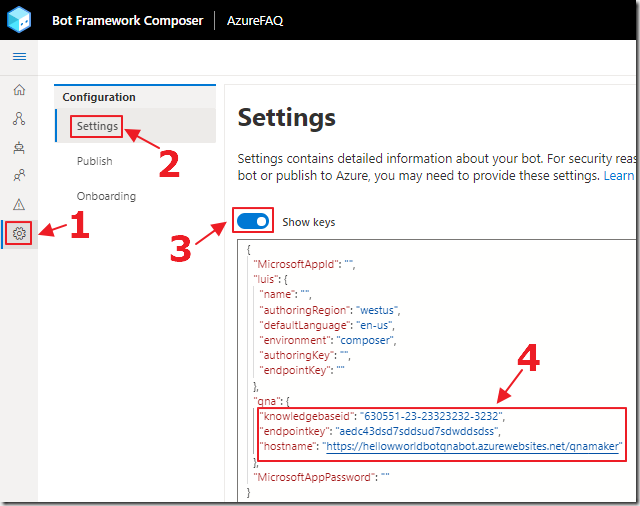This screenshot has height=506, width=640.
Task: Open the Settings gear icon
Action: click(x=19, y=233)
